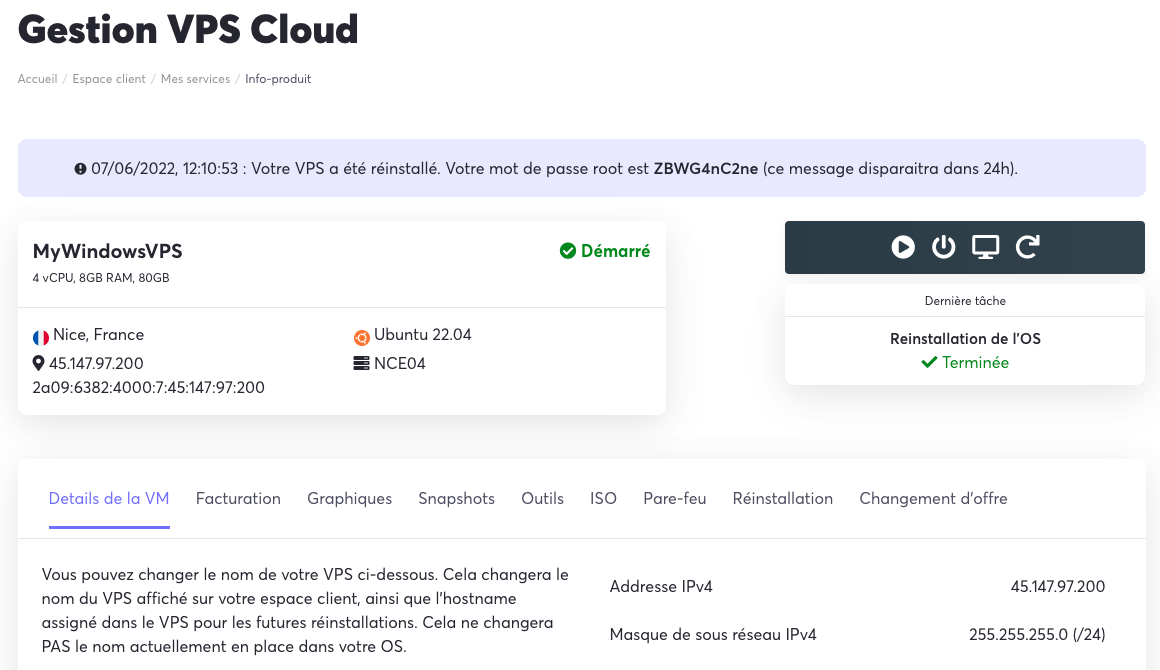Click the Démarré status text
Screen dimensions: 1160x670
[616, 251]
